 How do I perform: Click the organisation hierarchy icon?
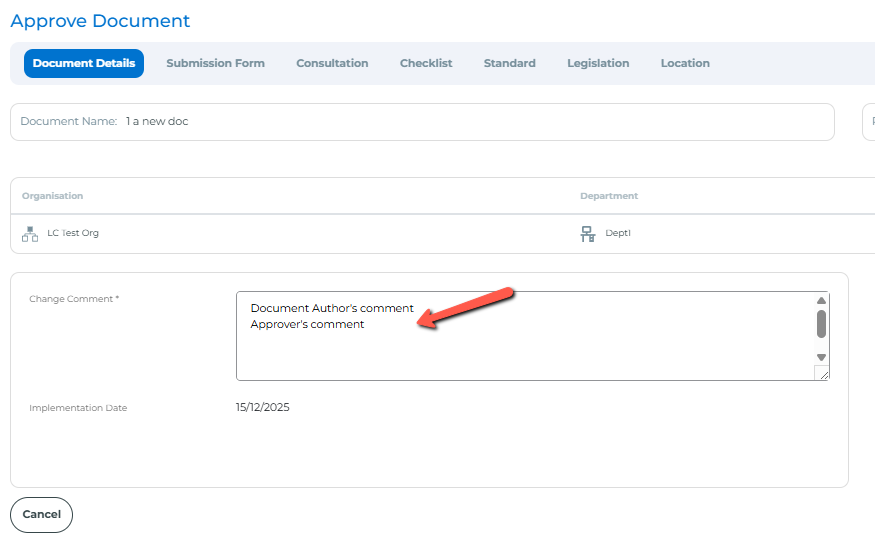tap(30, 234)
